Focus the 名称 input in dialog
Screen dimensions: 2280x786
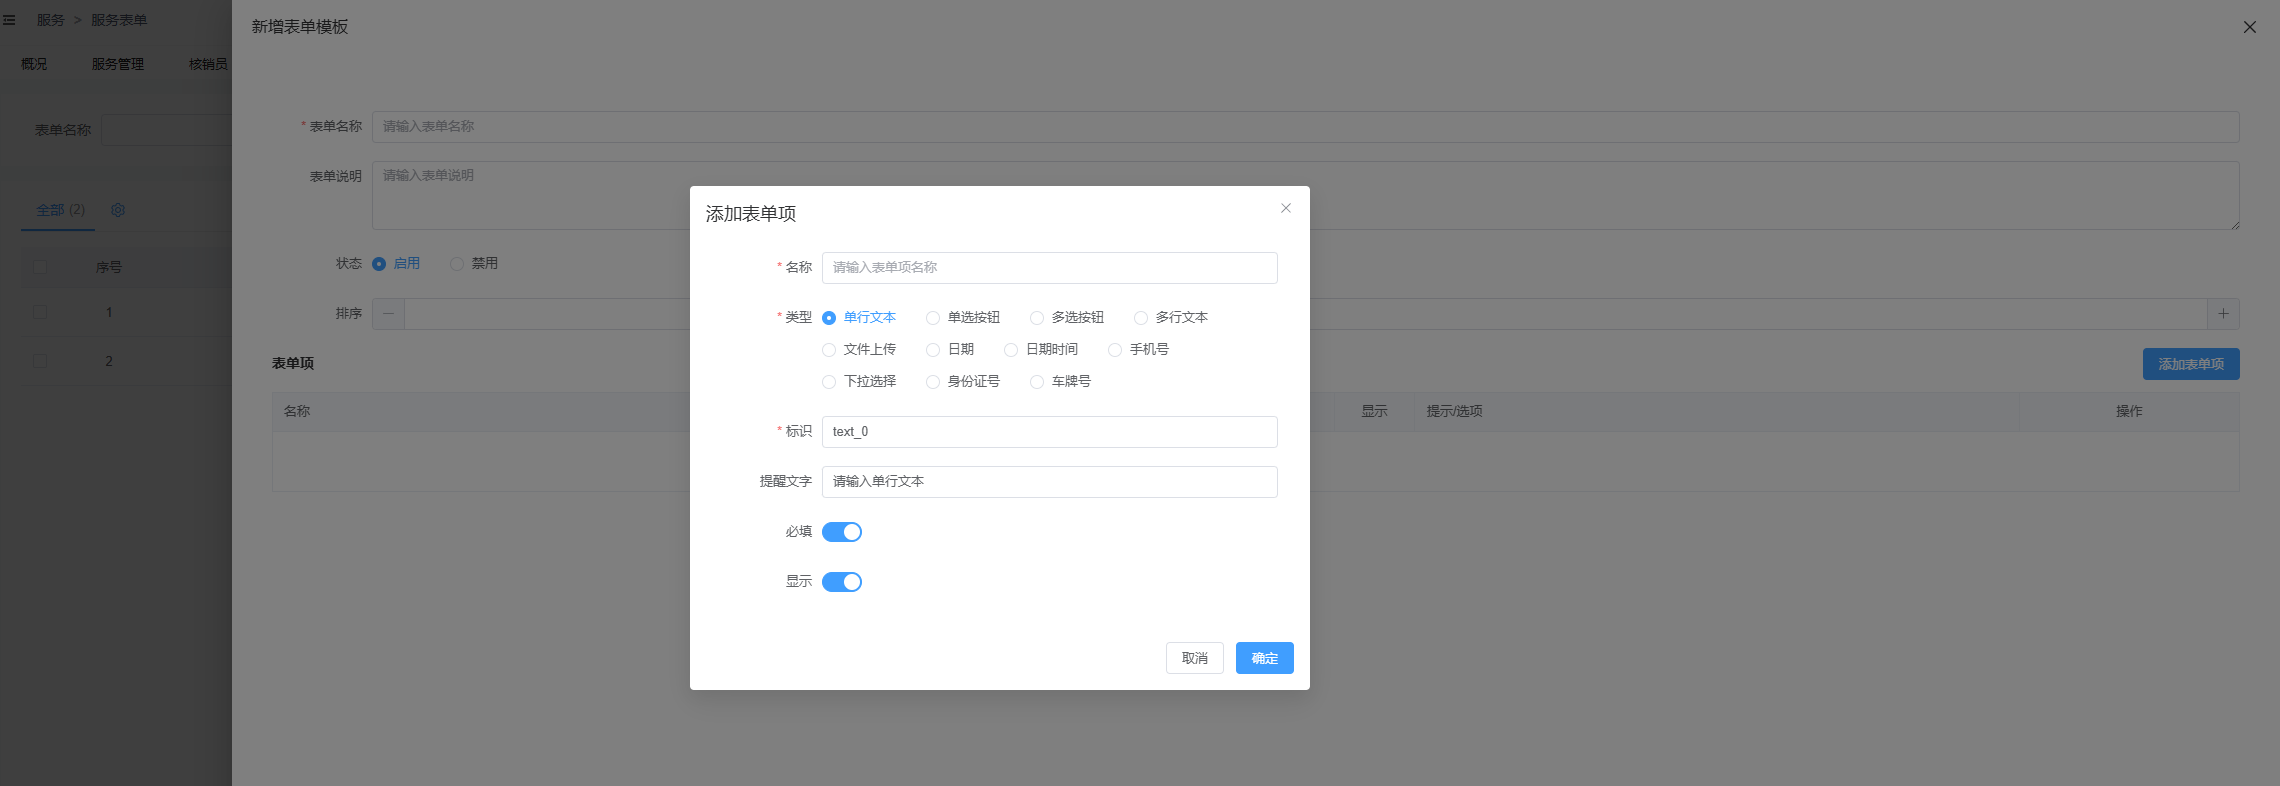[x=1050, y=268]
